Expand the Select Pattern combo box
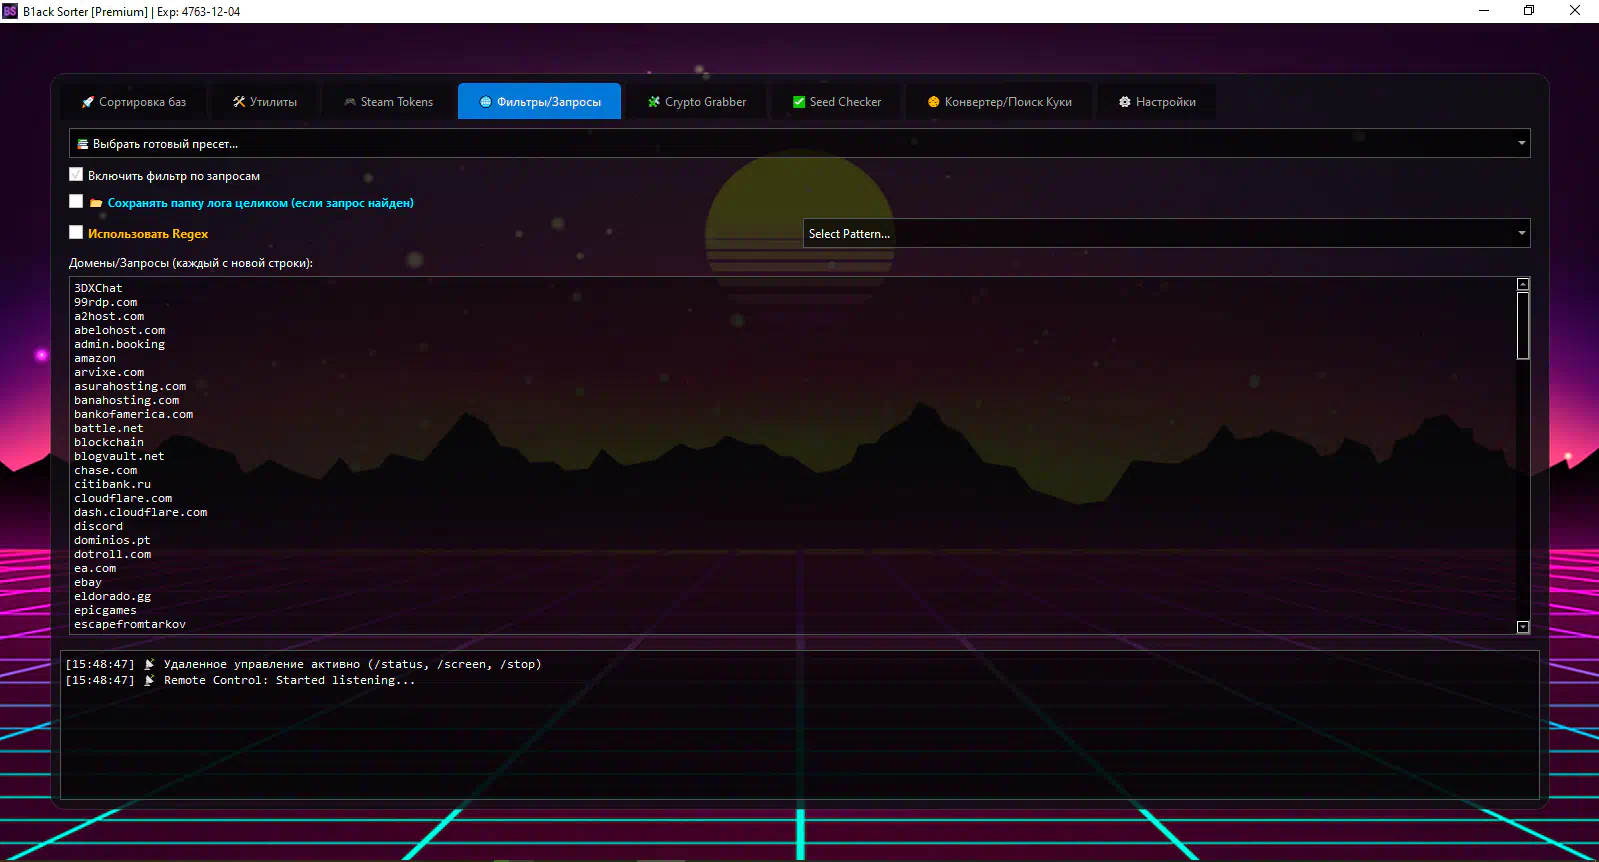1599x862 pixels. pos(1166,233)
